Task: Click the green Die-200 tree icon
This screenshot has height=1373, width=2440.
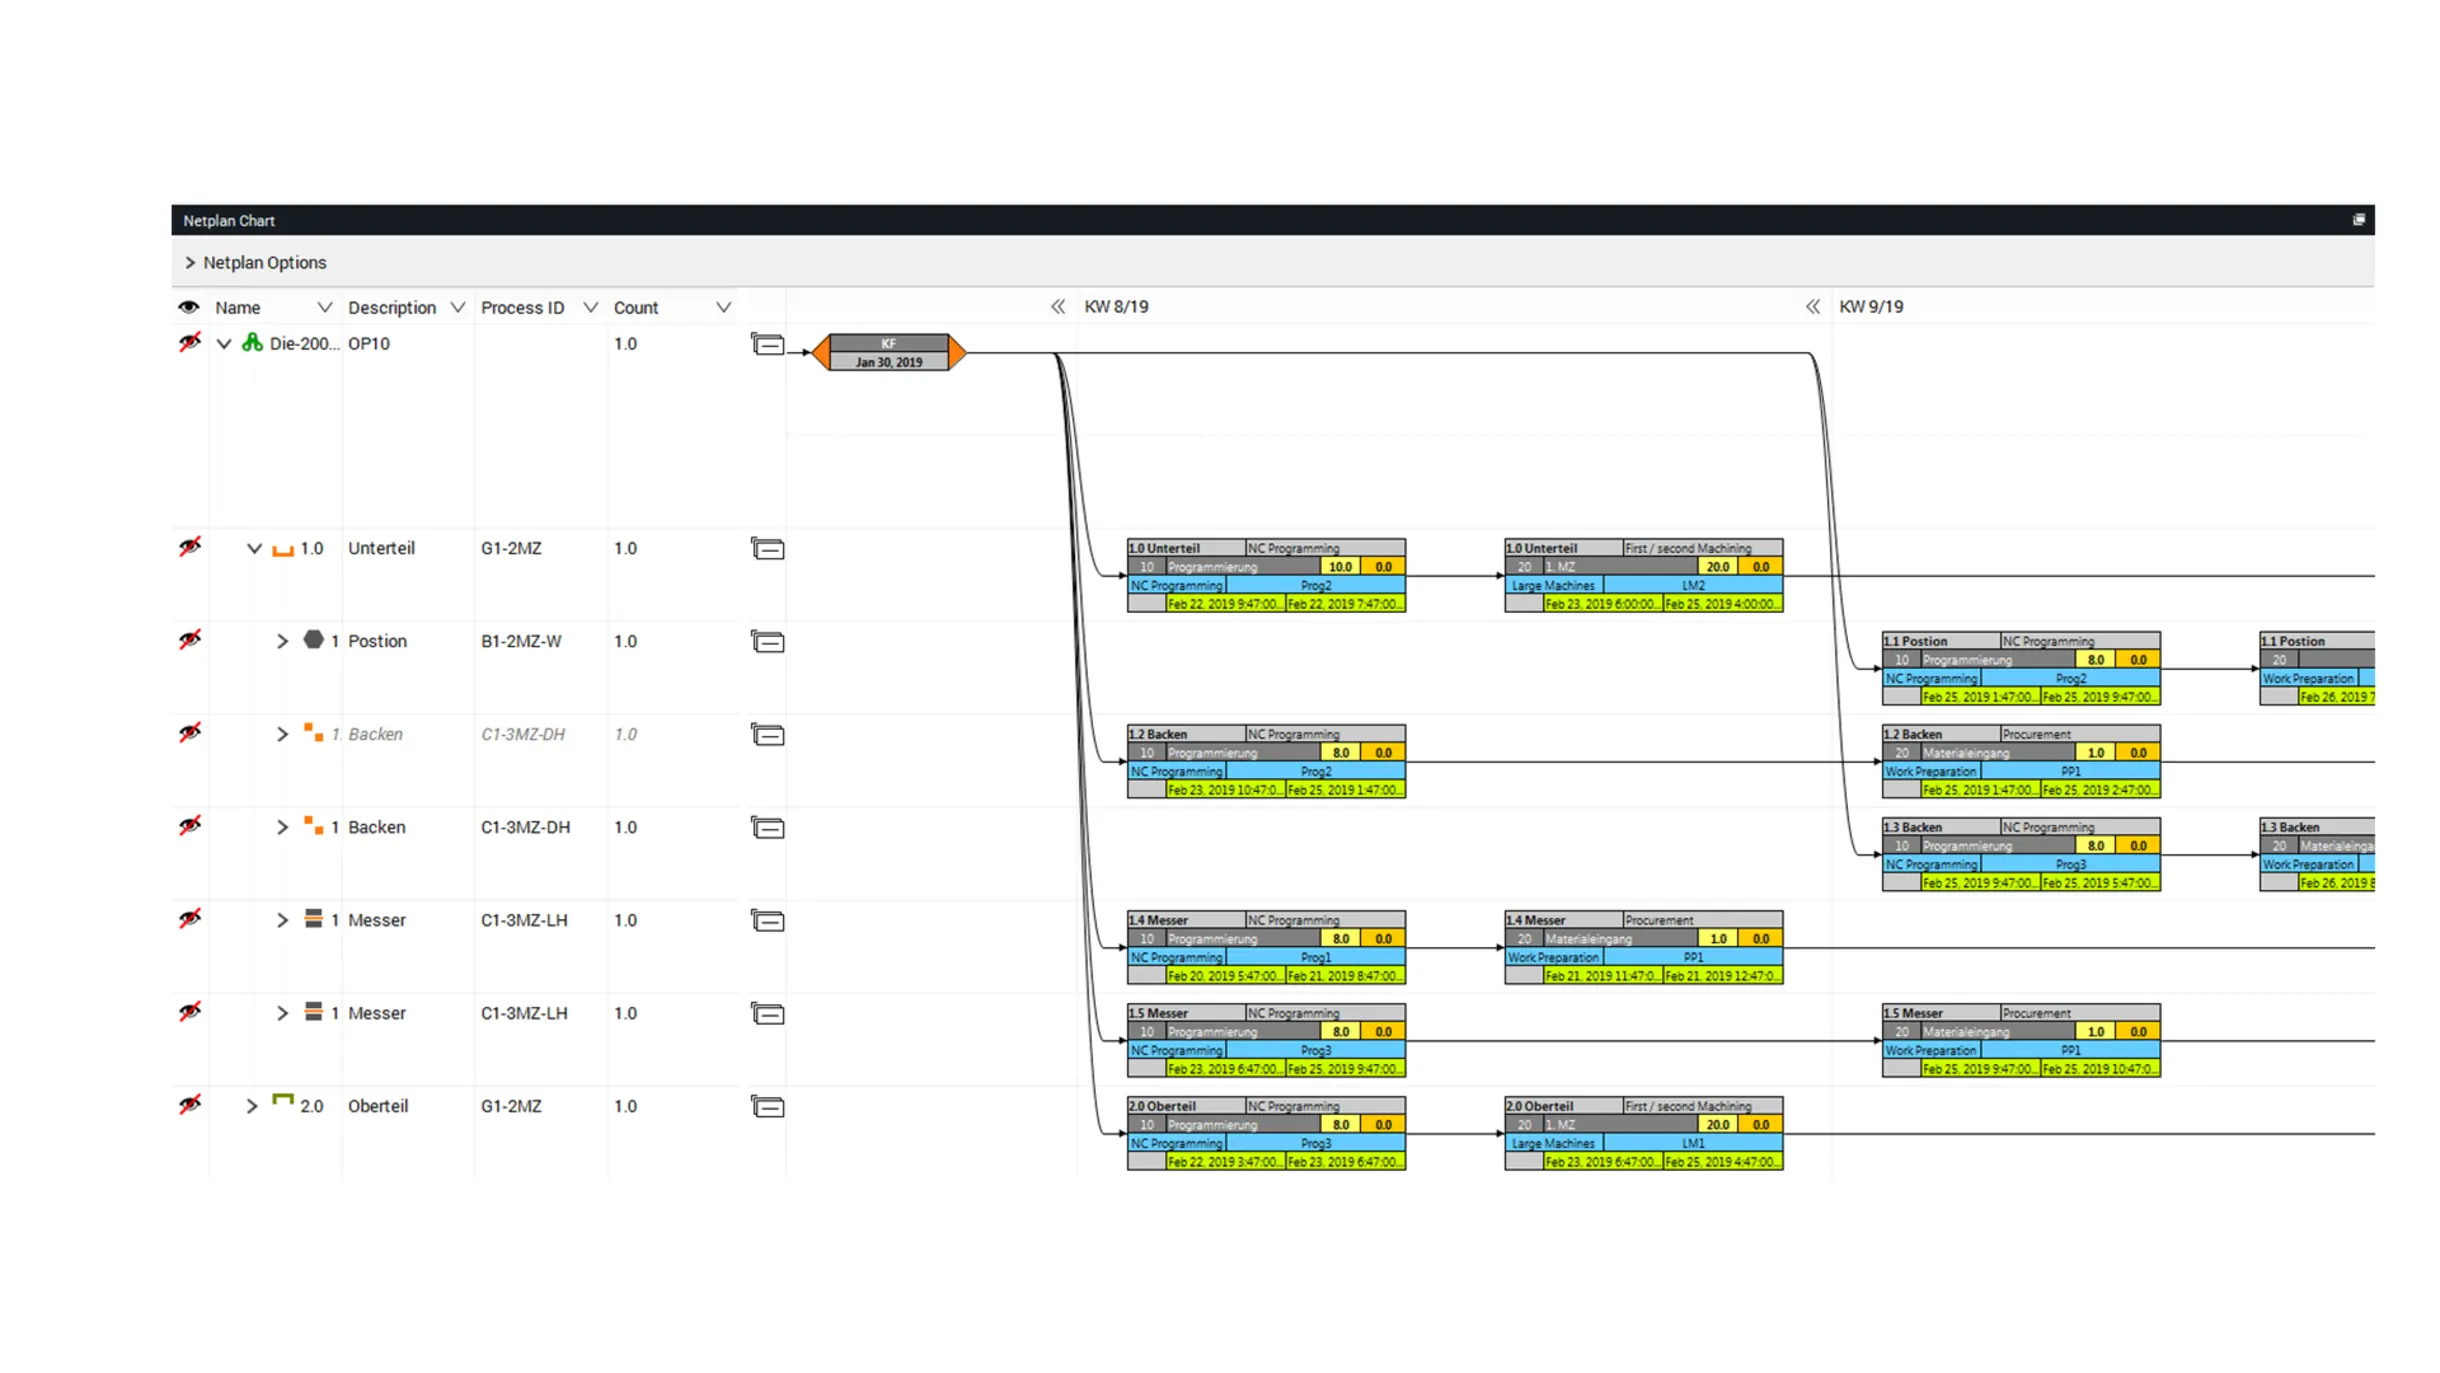Action: [x=252, y=343]
